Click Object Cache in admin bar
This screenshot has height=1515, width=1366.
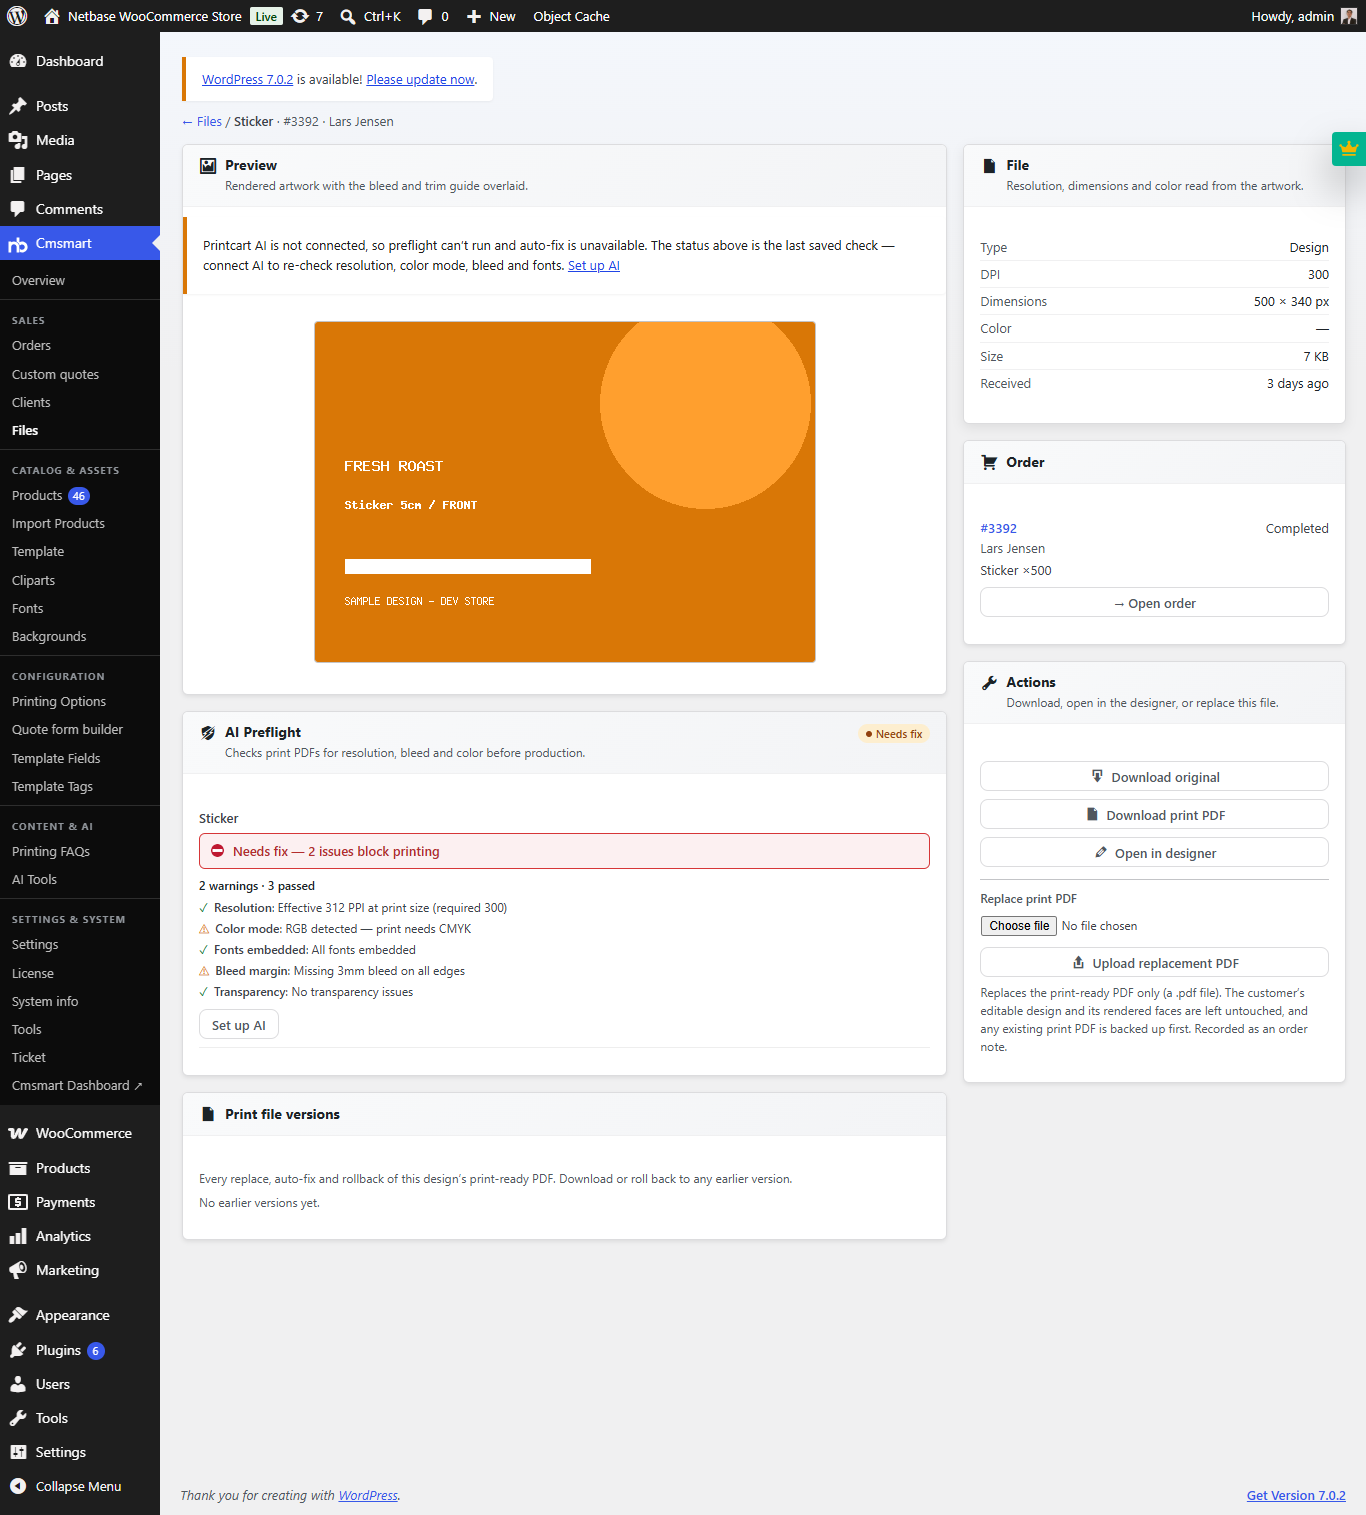coord(571,16)
